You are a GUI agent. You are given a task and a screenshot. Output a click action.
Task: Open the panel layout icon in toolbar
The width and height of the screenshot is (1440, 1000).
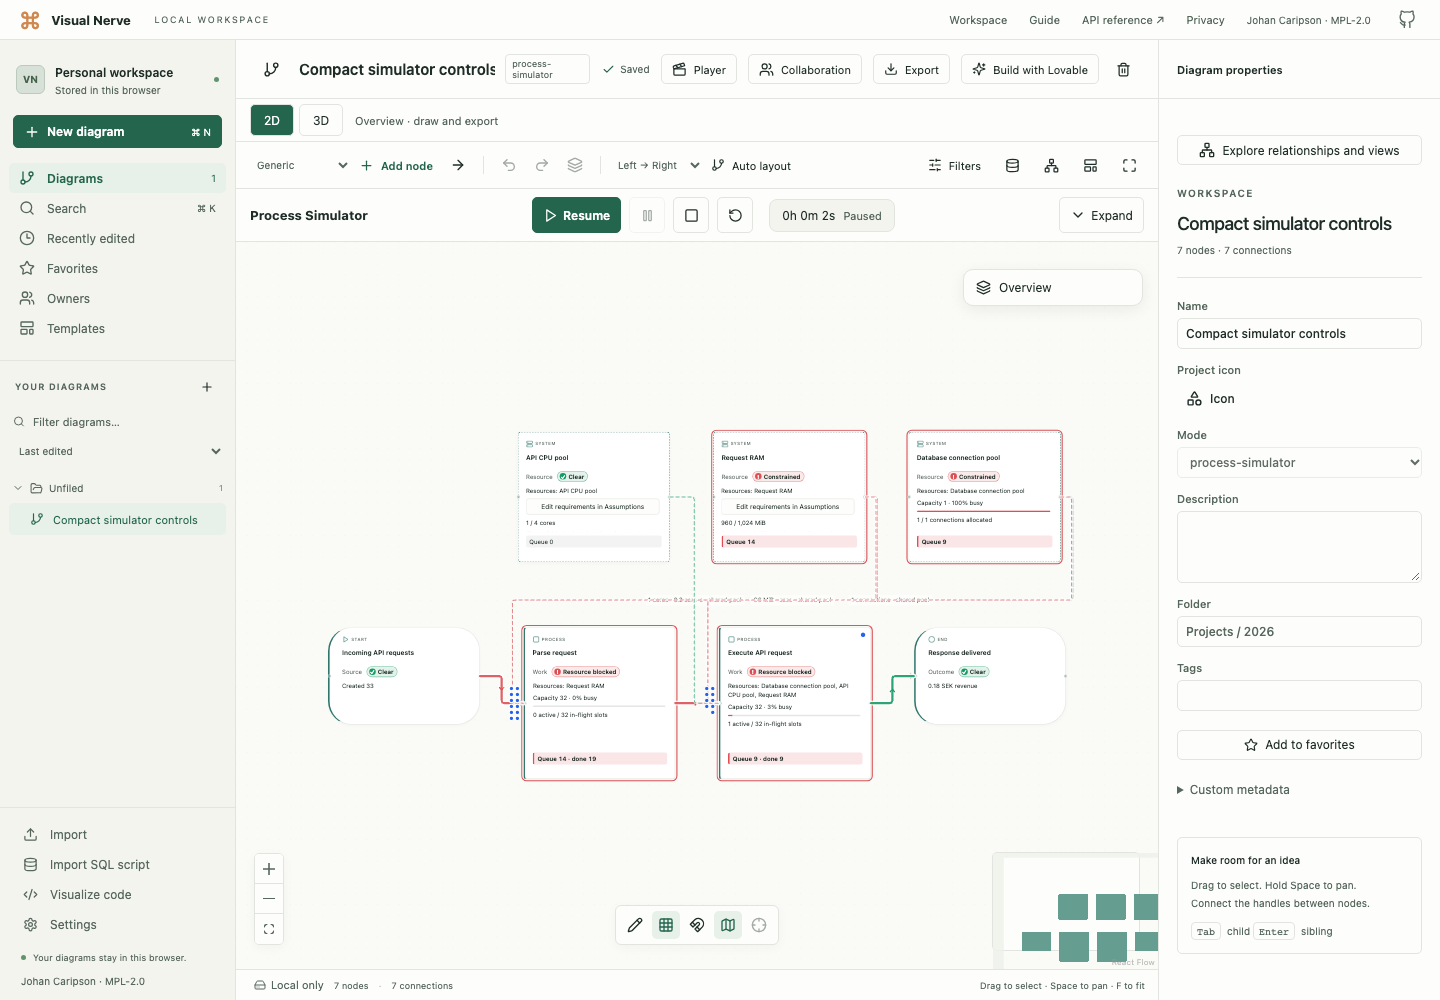tap(1090, 166)
